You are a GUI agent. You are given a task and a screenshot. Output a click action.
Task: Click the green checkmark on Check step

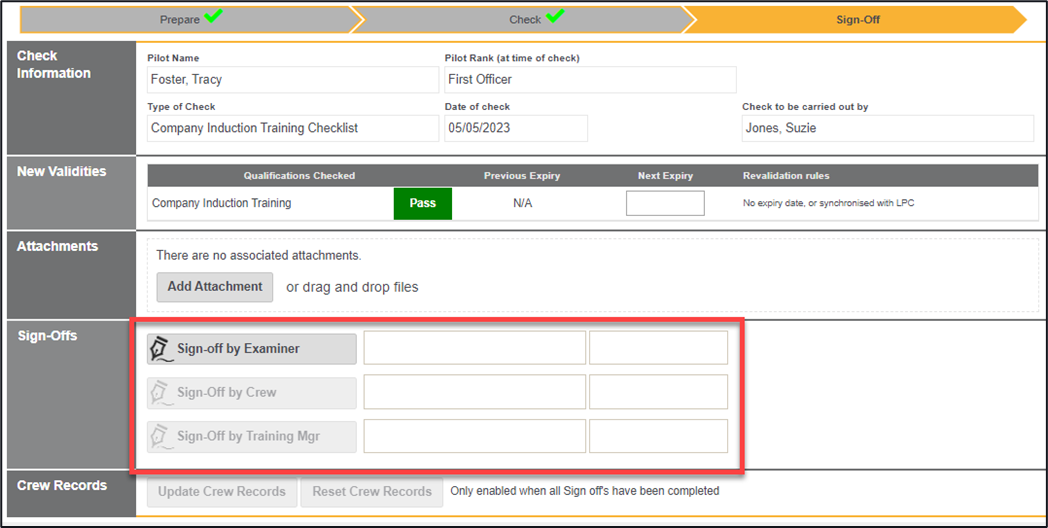tap(554, 17)
